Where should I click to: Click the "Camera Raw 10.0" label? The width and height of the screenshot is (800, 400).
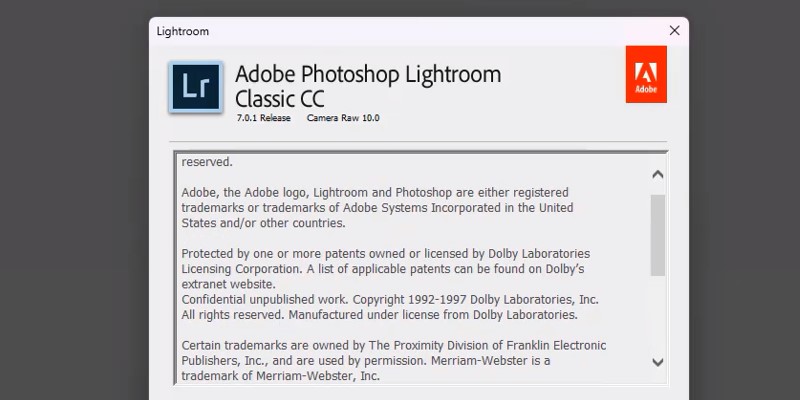tap(343, 118)
